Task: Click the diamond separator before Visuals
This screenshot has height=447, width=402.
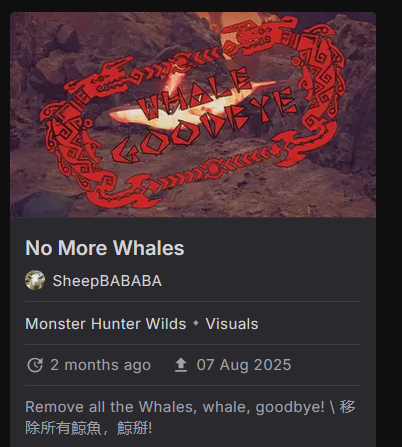Action: (x=196, y=323)
